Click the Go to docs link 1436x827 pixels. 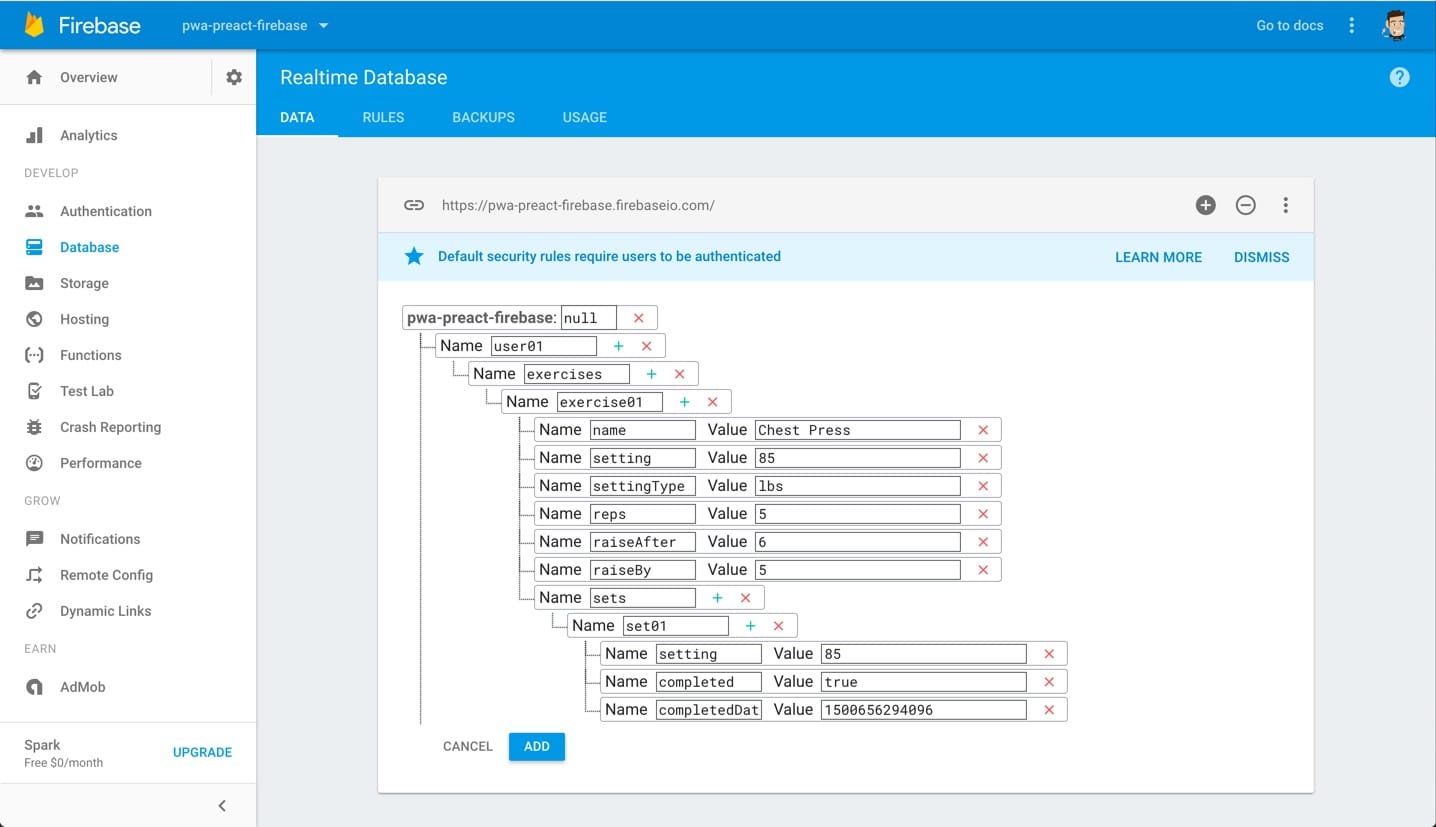(x=1290, y=25)
